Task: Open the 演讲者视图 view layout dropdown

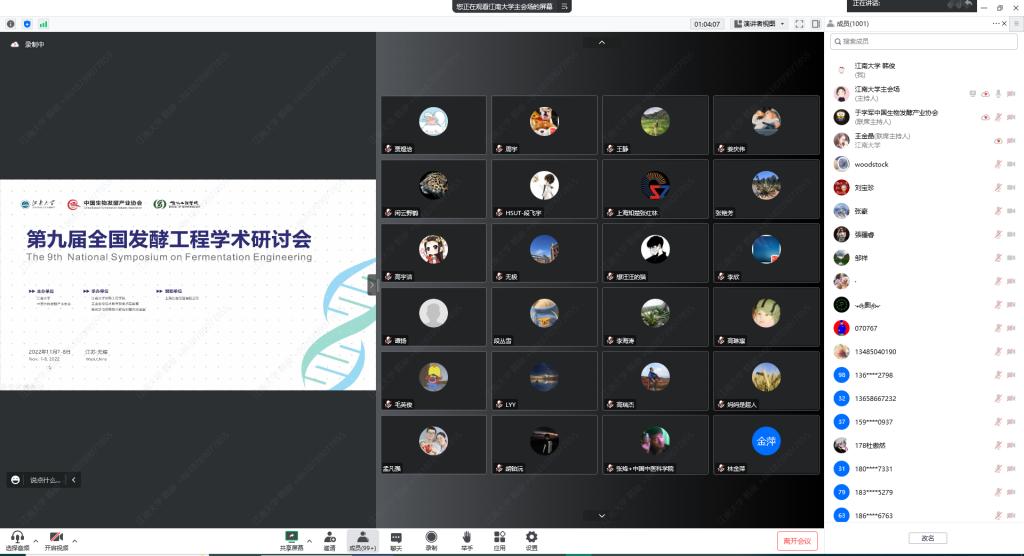Action: click(760, 23)
